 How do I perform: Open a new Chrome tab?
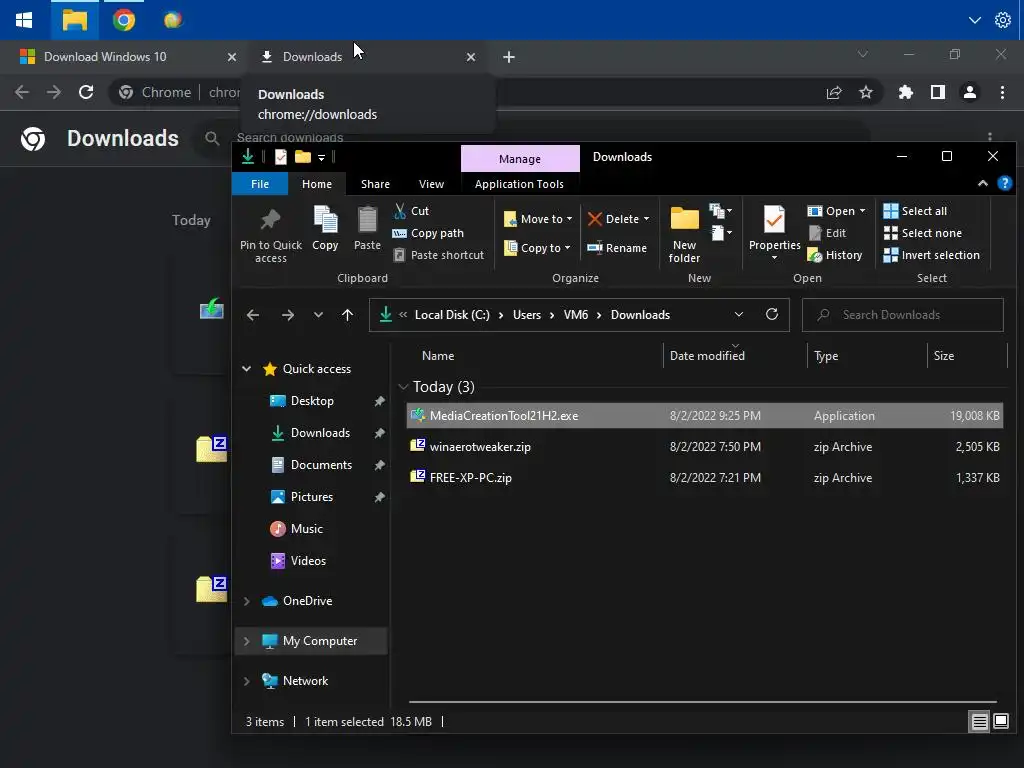[x=509, y=57]
